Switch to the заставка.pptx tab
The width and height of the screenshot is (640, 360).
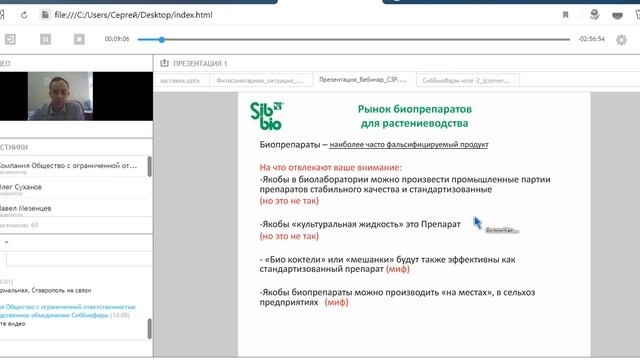pos(180,81)
